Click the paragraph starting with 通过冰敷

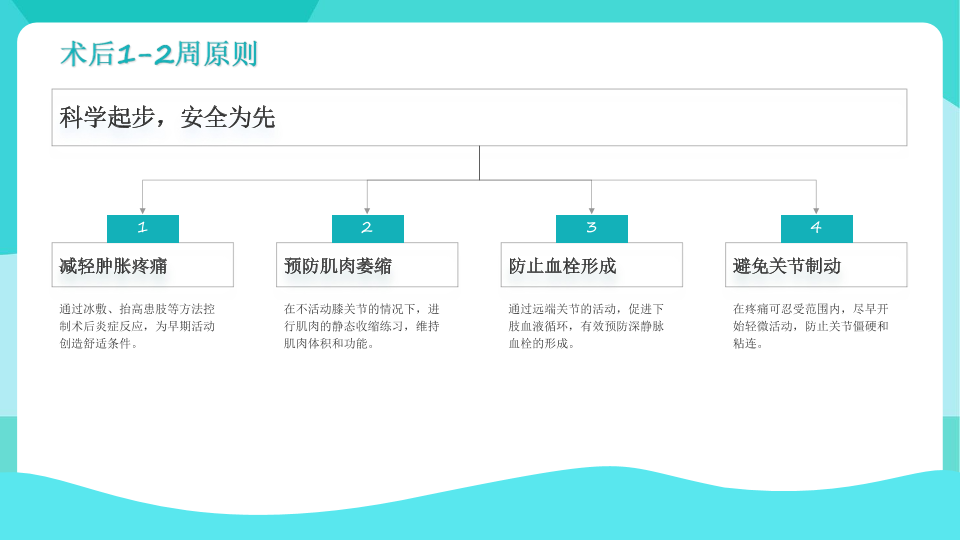tap(137, 326)
